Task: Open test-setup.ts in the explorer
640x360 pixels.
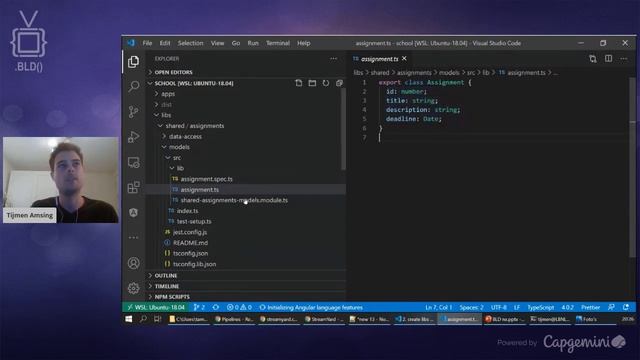Action: 246,221
